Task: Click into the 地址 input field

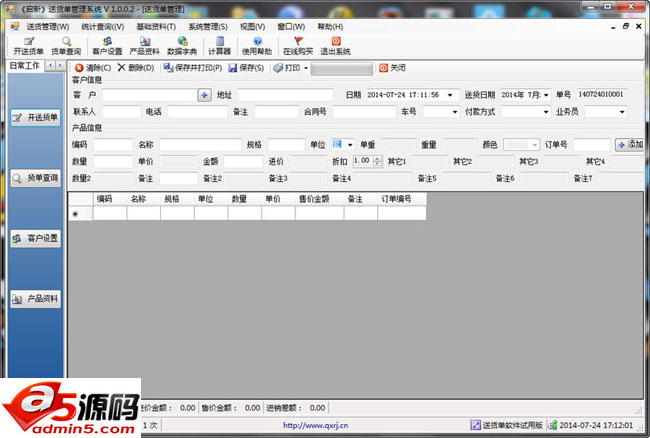Action: pos(284,95)
